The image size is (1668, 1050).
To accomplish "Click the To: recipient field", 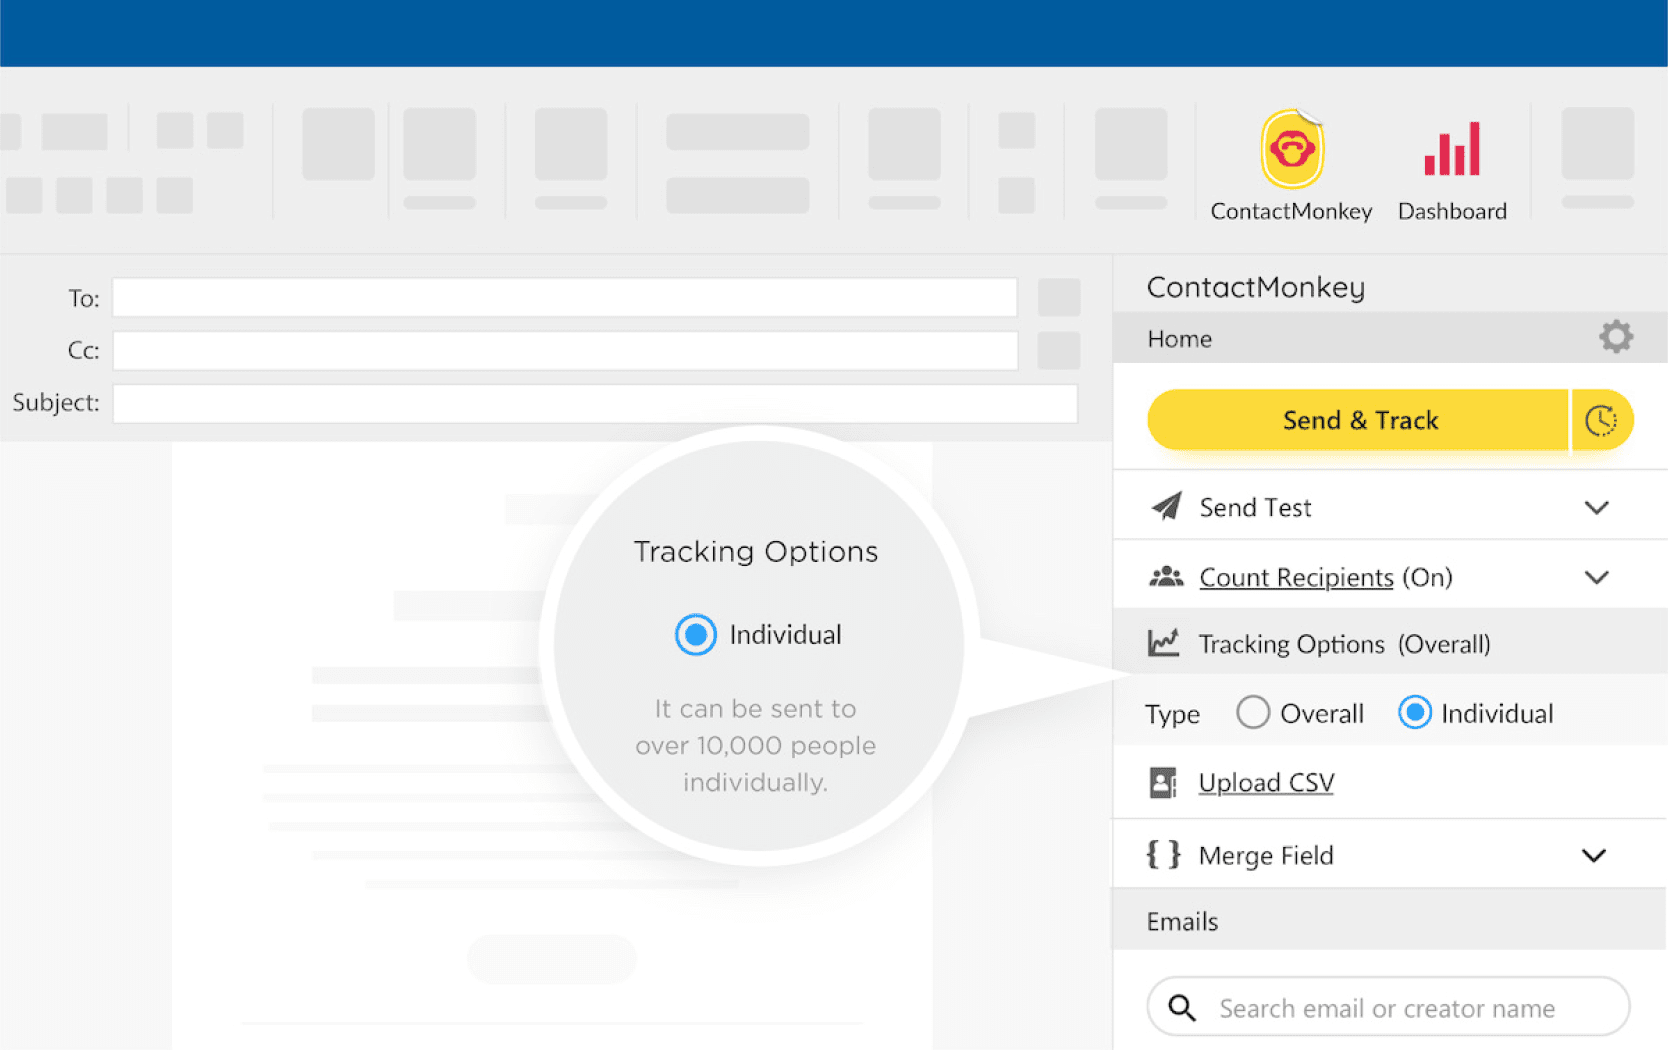I will coord(565,298).
